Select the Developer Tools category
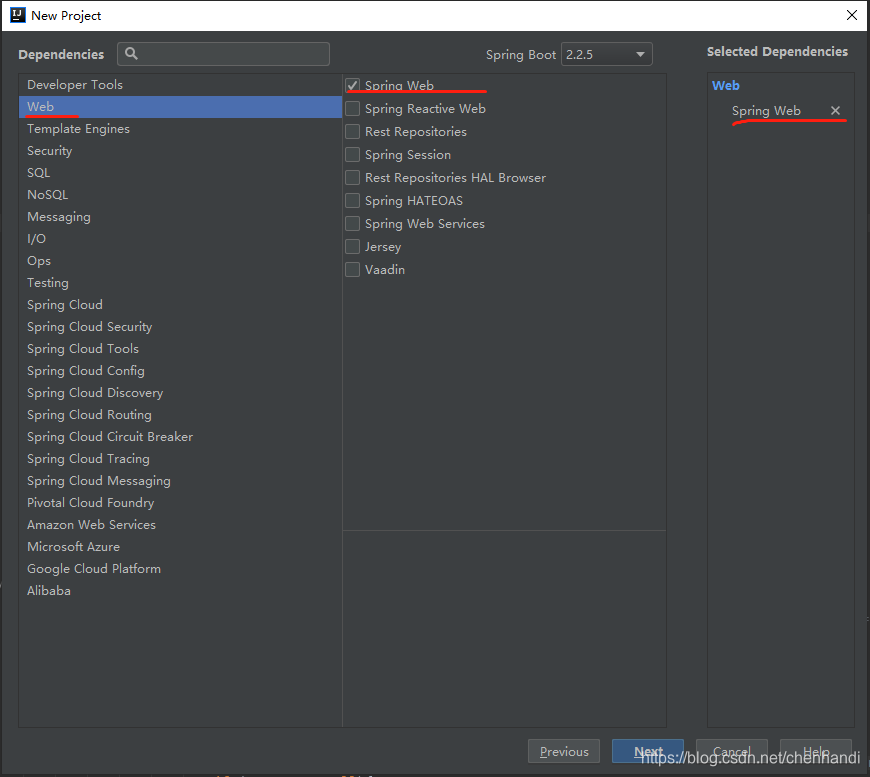 180,84
